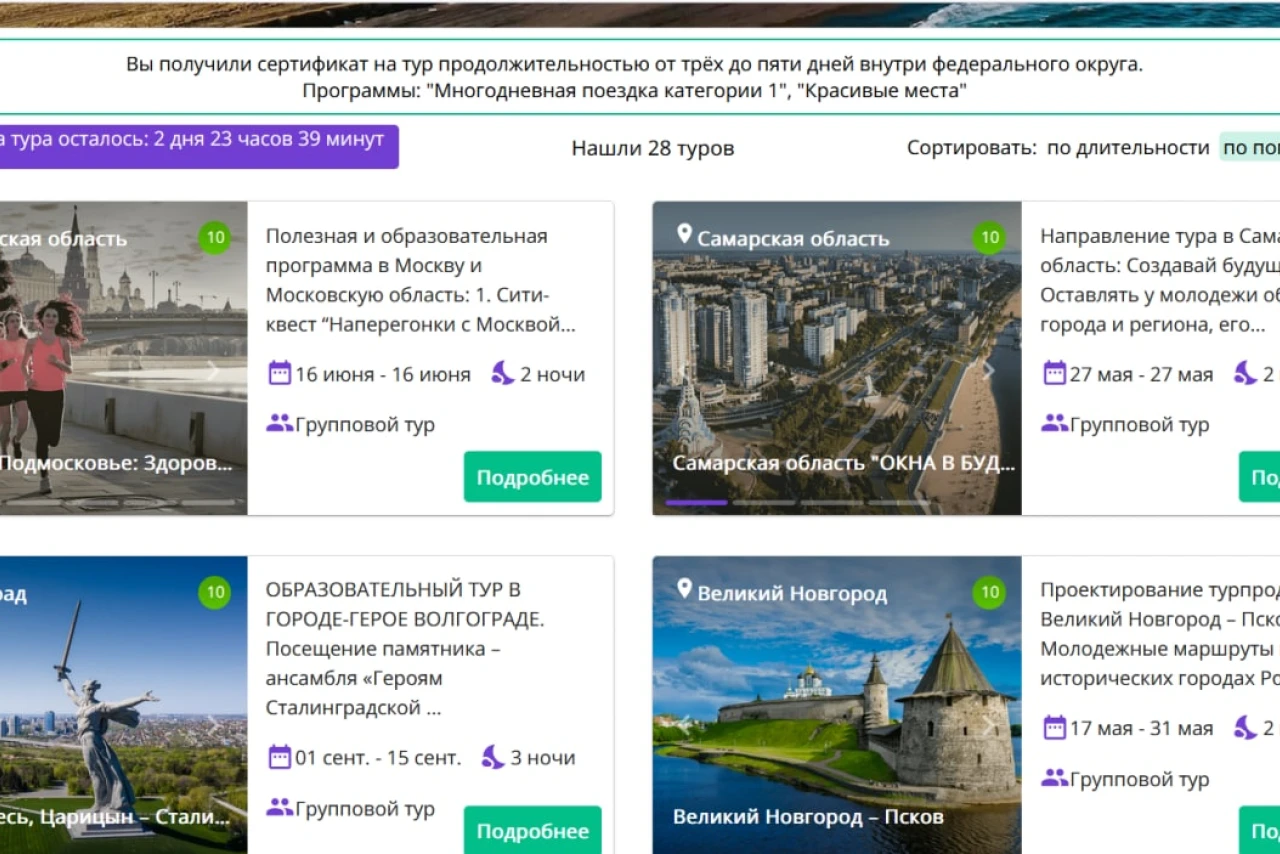Image resolution: width=1280 pixels, height=854 pixels.
Task: Click the moon icon next to 3 ночи
Action: tap(493, 756)
